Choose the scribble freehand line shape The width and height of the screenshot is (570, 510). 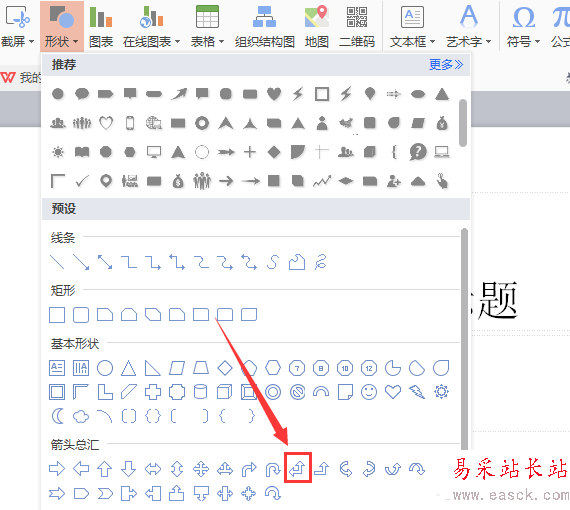pos(321,262)
